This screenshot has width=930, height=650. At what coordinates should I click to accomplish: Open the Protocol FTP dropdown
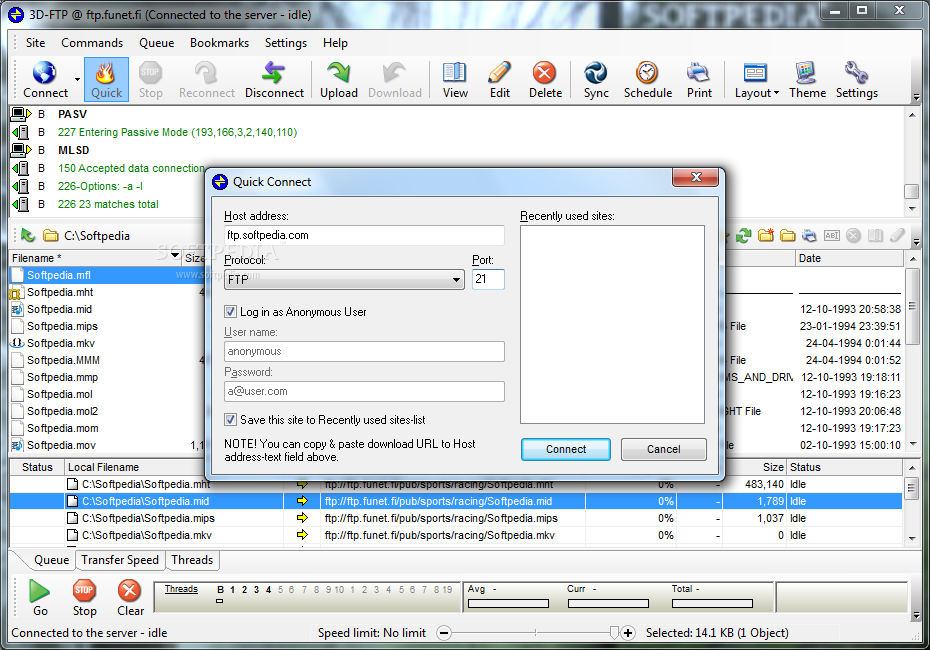(344, 279)
